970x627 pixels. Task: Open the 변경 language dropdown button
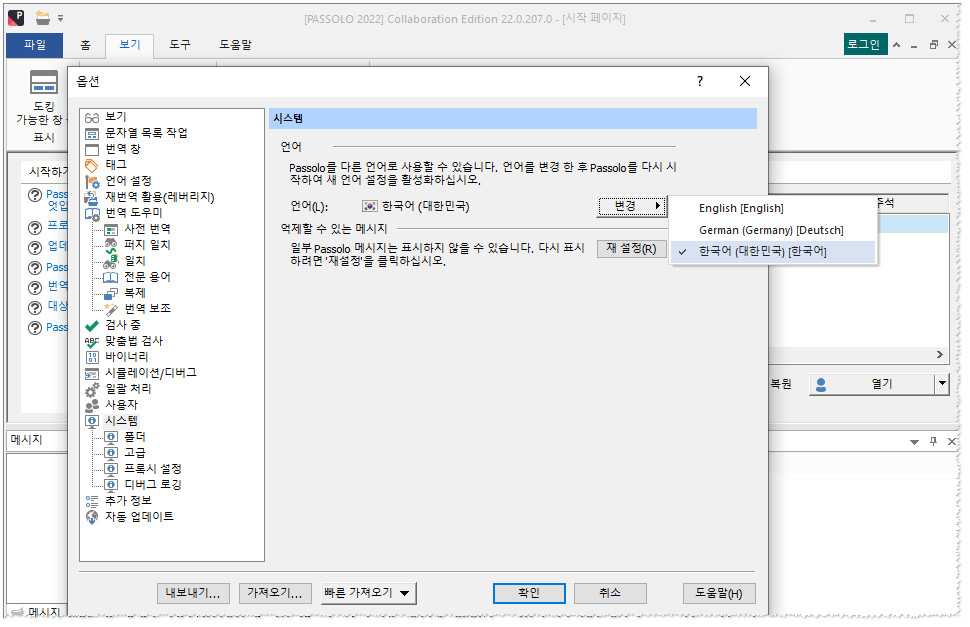632,207
